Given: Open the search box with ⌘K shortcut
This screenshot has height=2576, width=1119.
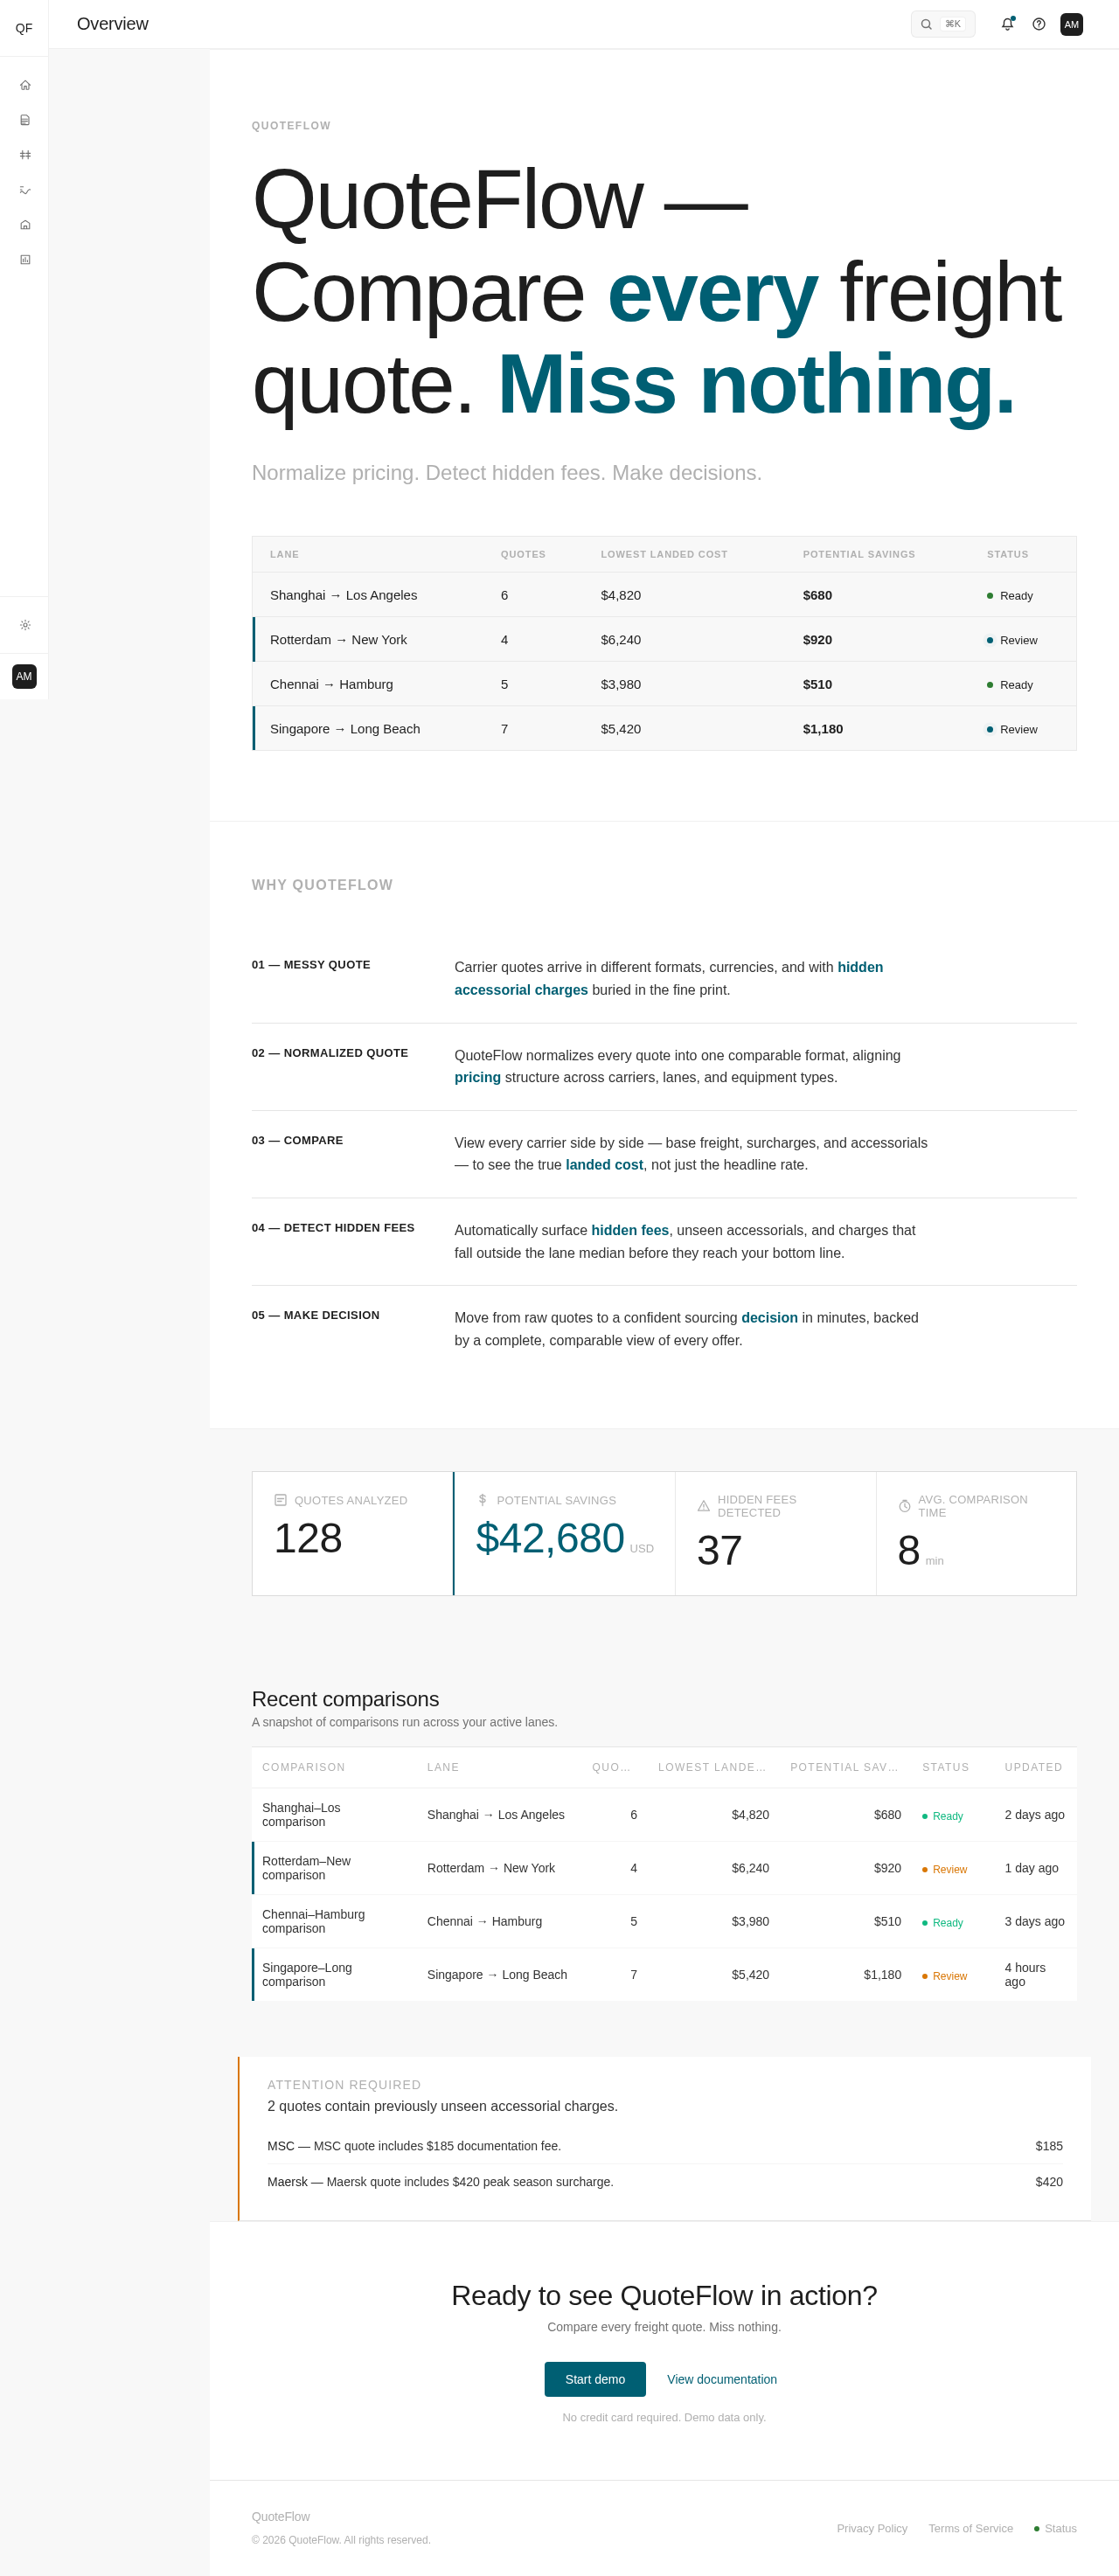Looking at the screenshot, I should click(942, 24).
